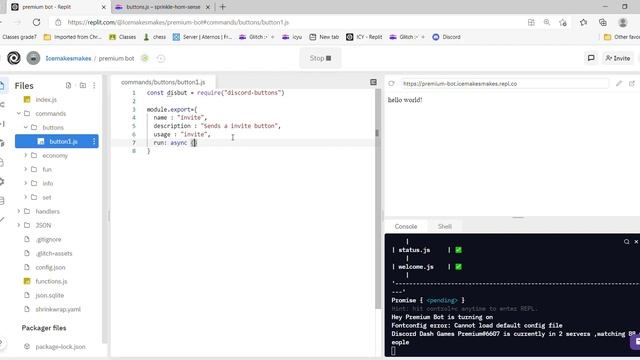Image resolution: width=640 pixels, height=360 pixels.
Task: Open the Icemakesmakes profile link
Action: coord(68,58)
